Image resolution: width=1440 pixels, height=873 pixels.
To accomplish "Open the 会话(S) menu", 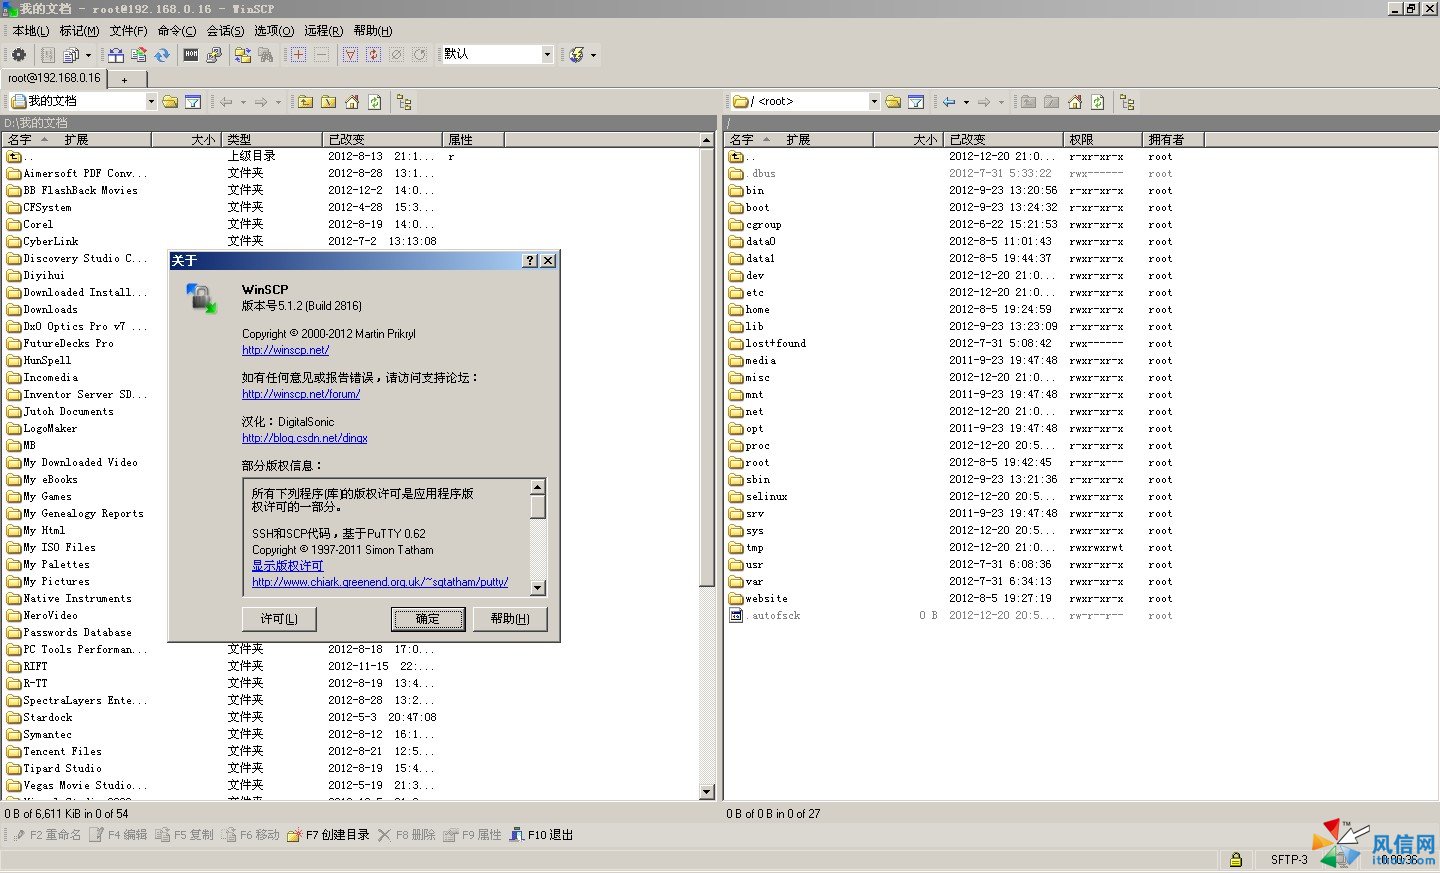I will click(x=225, y=31).
